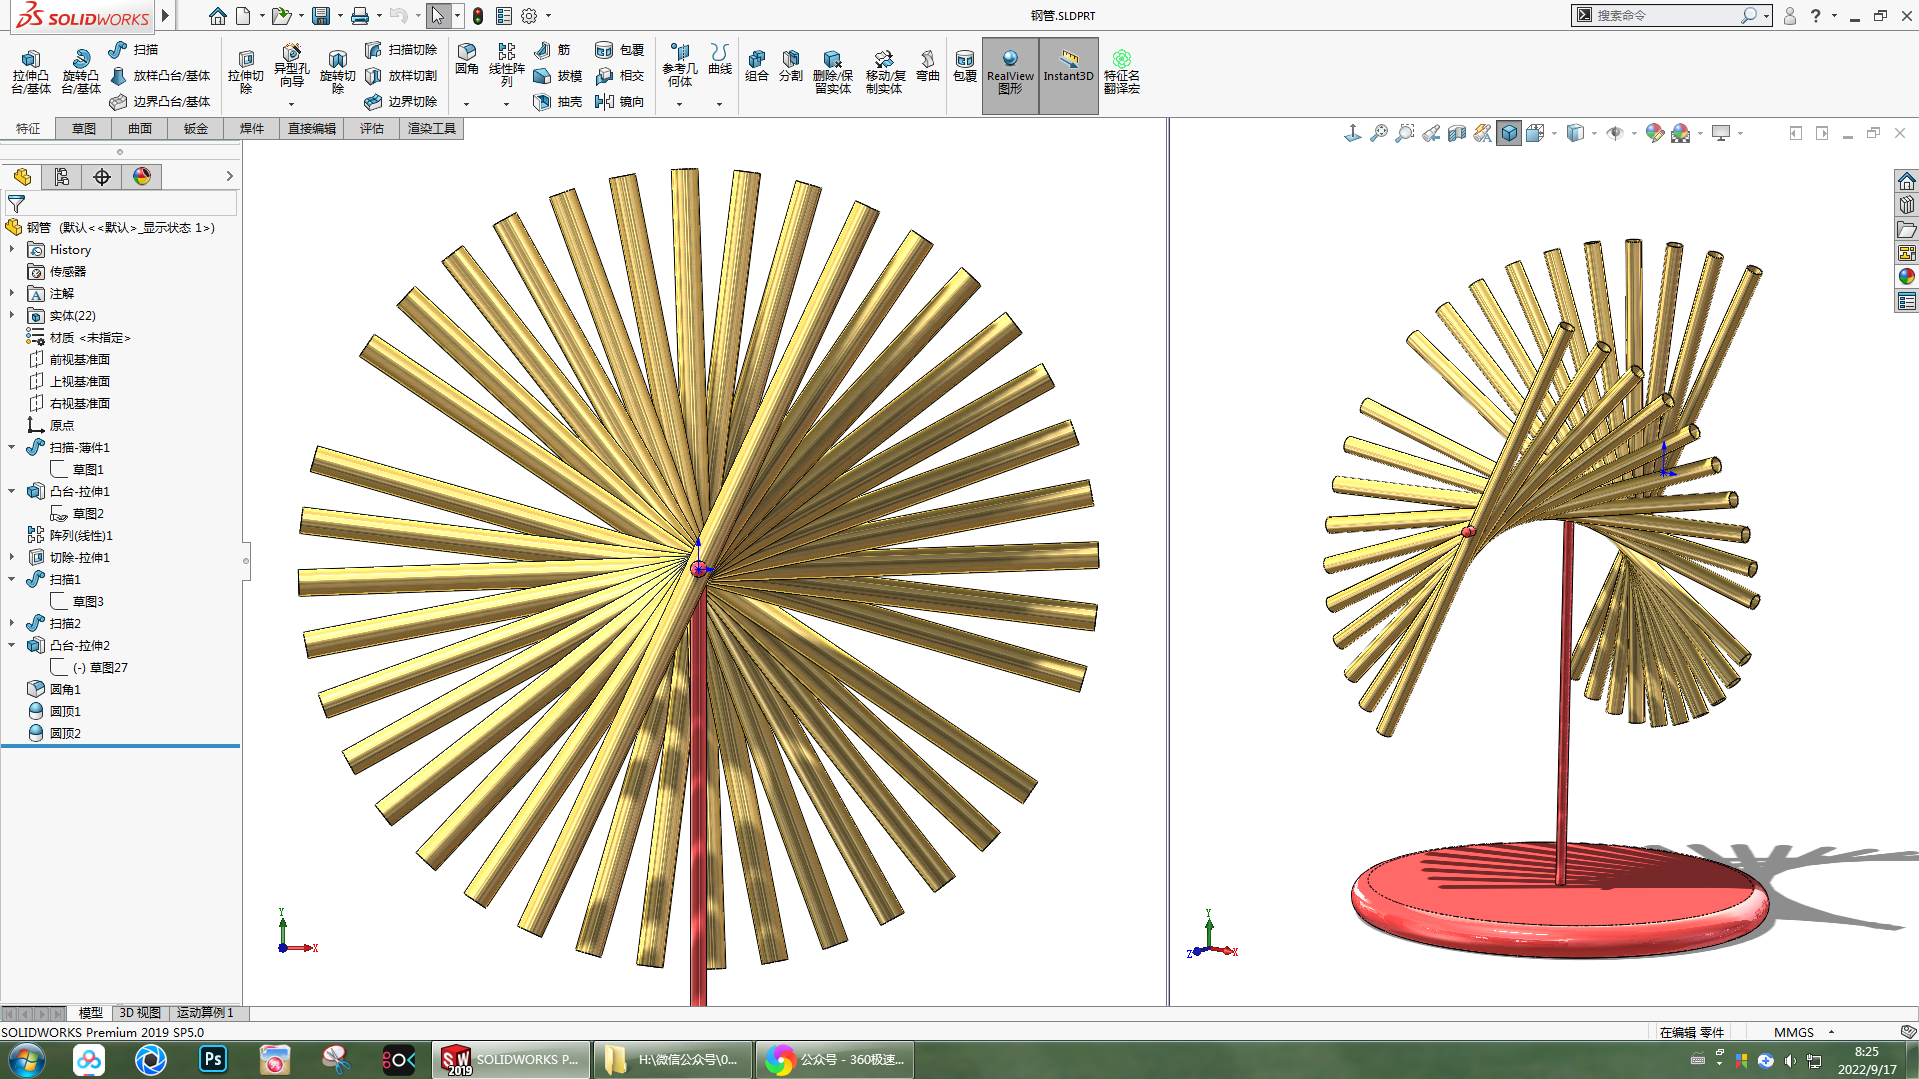
Task: Open the 钣金 sheet metal tab
Action: point(196,129)
